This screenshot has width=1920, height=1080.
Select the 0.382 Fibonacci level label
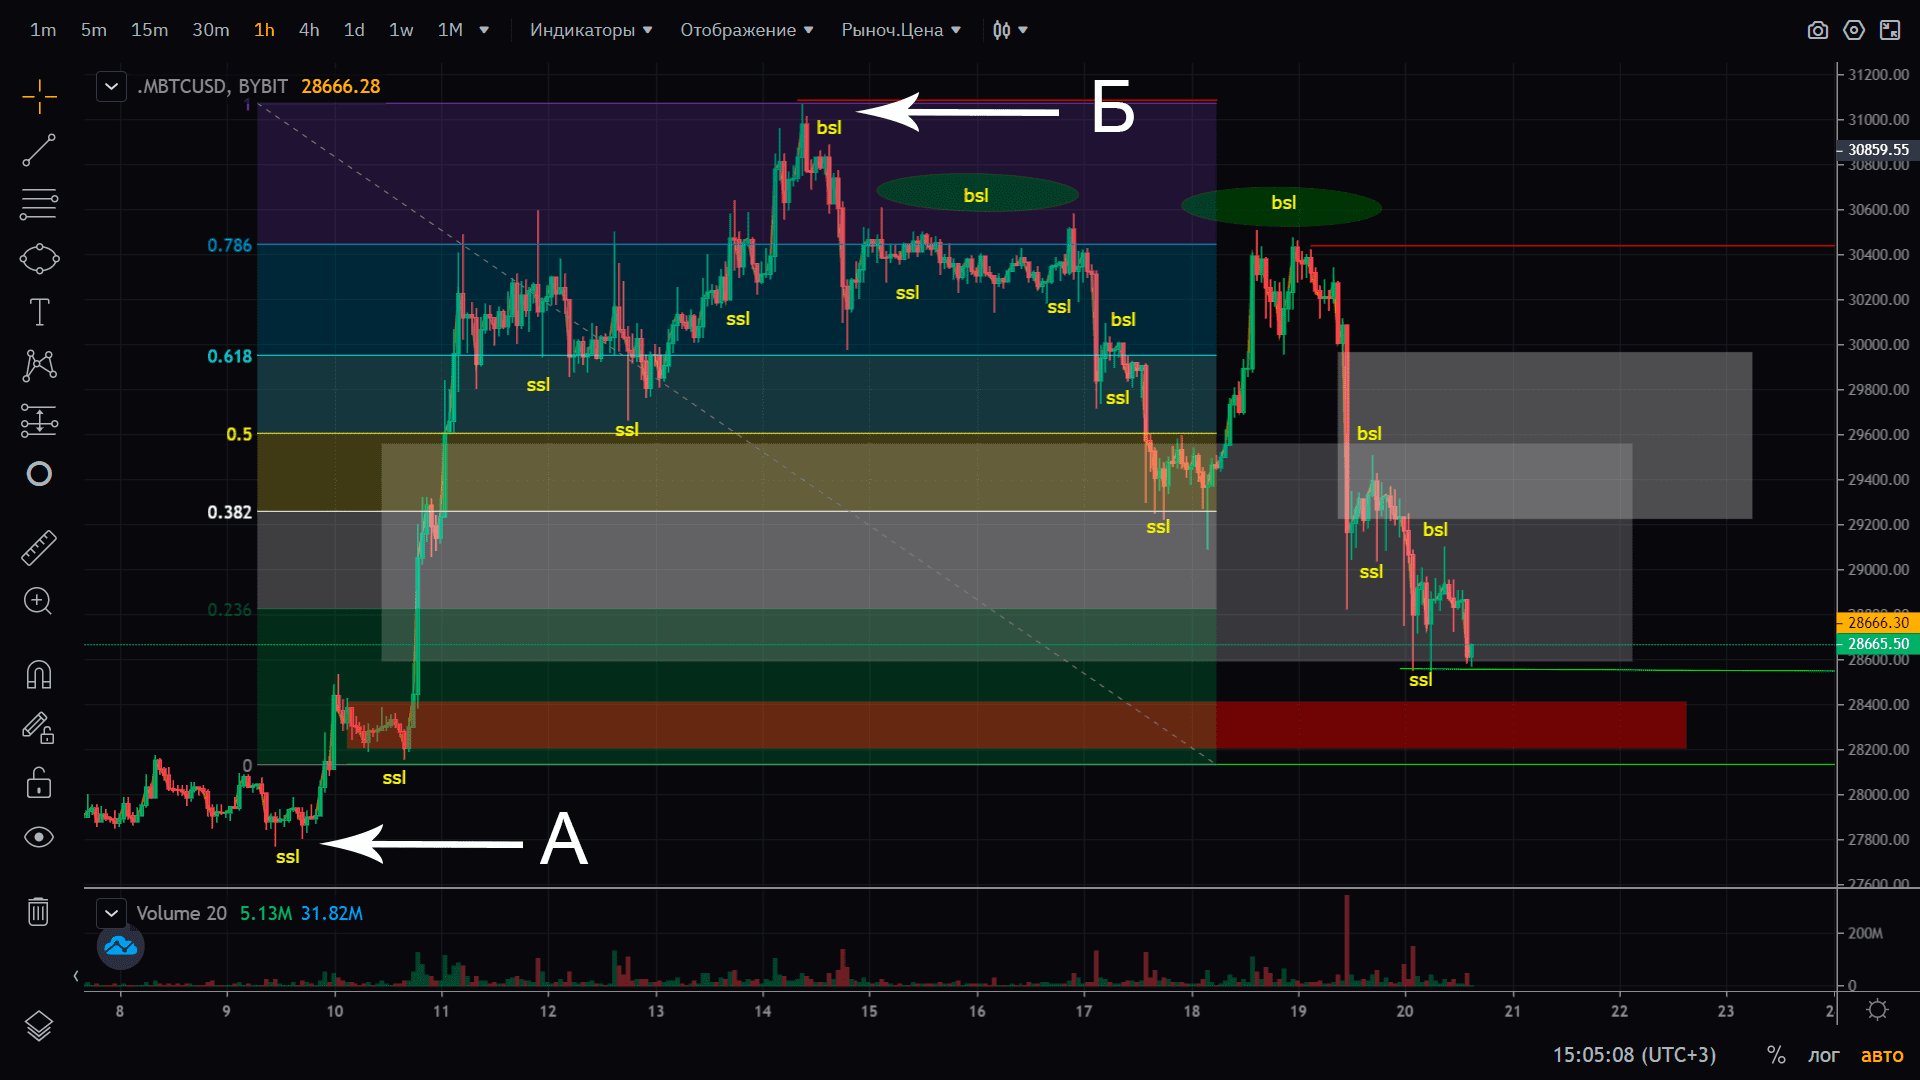tap(229, 512)
